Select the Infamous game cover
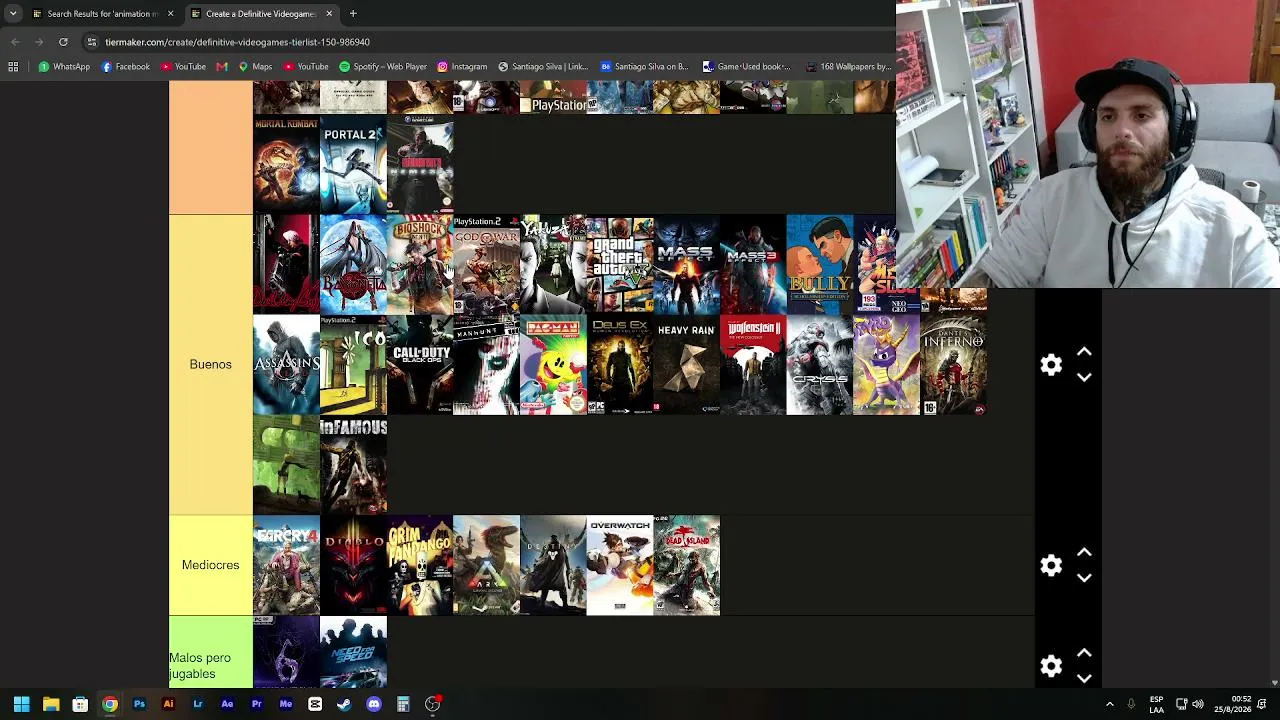1280x720 pixels. (353, 465)
